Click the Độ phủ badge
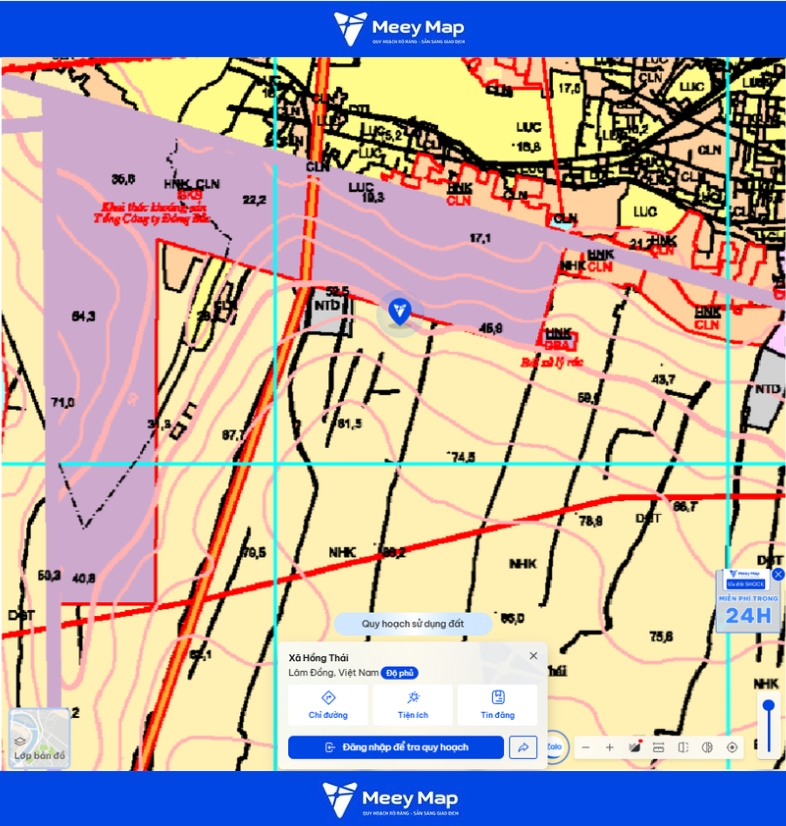 (x=399, y=673)
